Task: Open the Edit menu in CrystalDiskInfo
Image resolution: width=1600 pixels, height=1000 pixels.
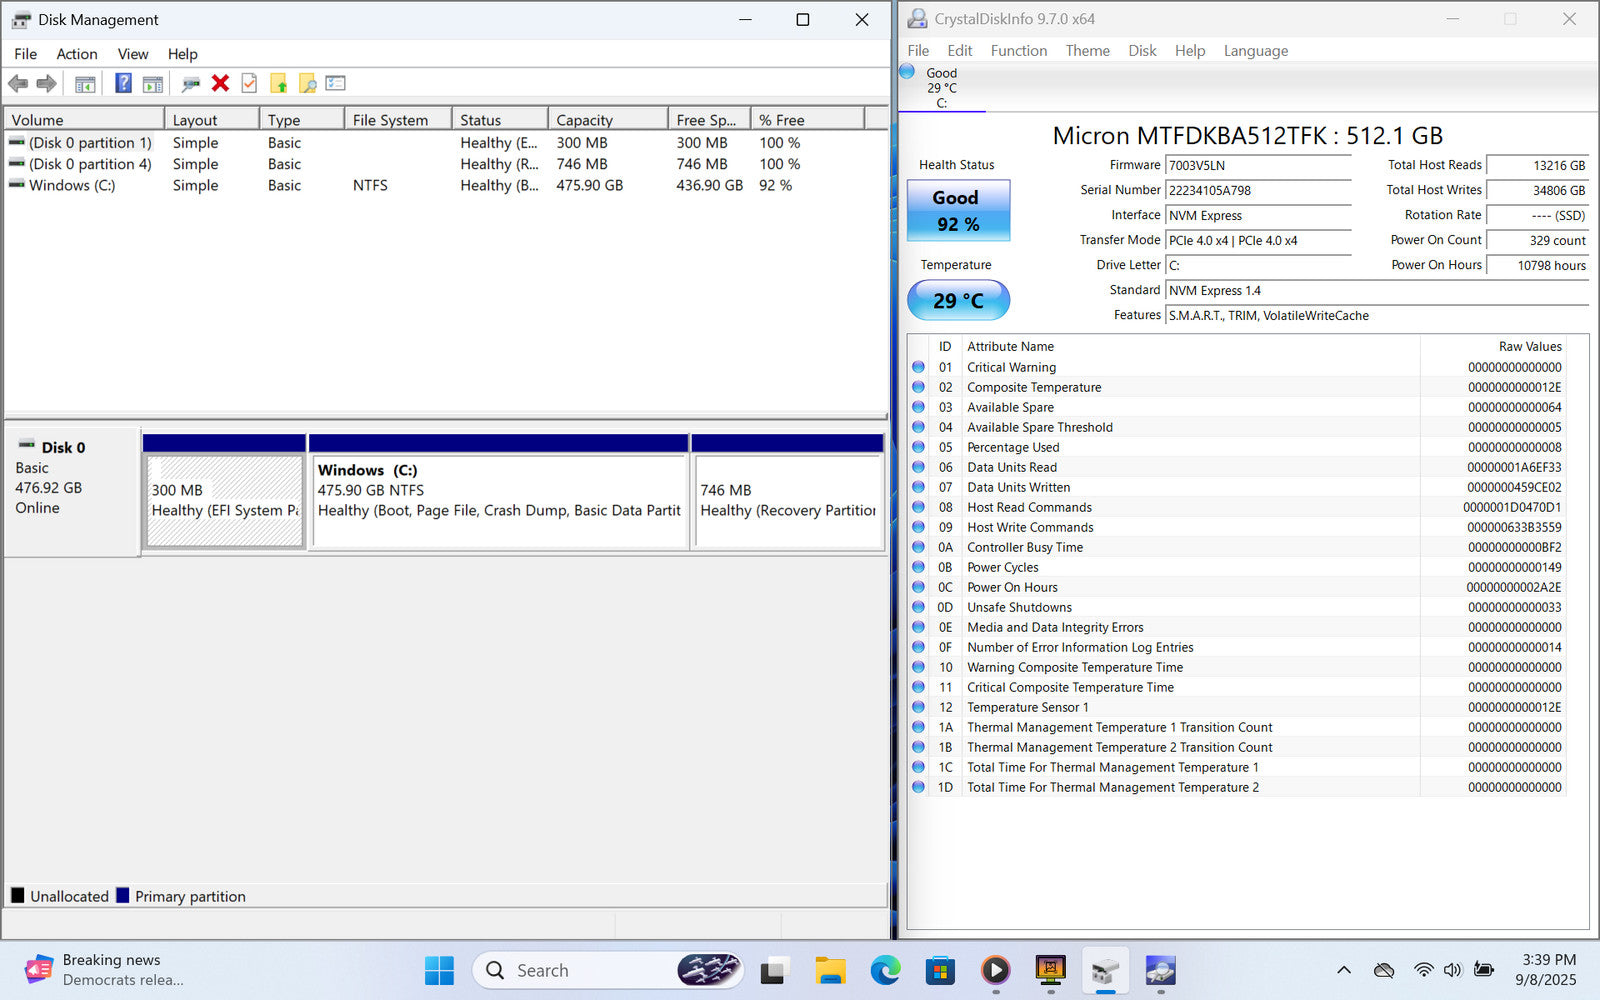Action: click(960, 51)
